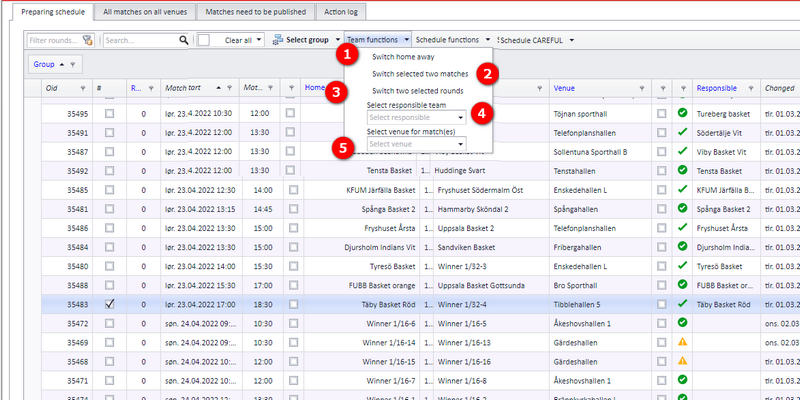This screenshot has height=400, width=800.
Task: Click green checkmark status for match 35487
Action: pos(682,152)
